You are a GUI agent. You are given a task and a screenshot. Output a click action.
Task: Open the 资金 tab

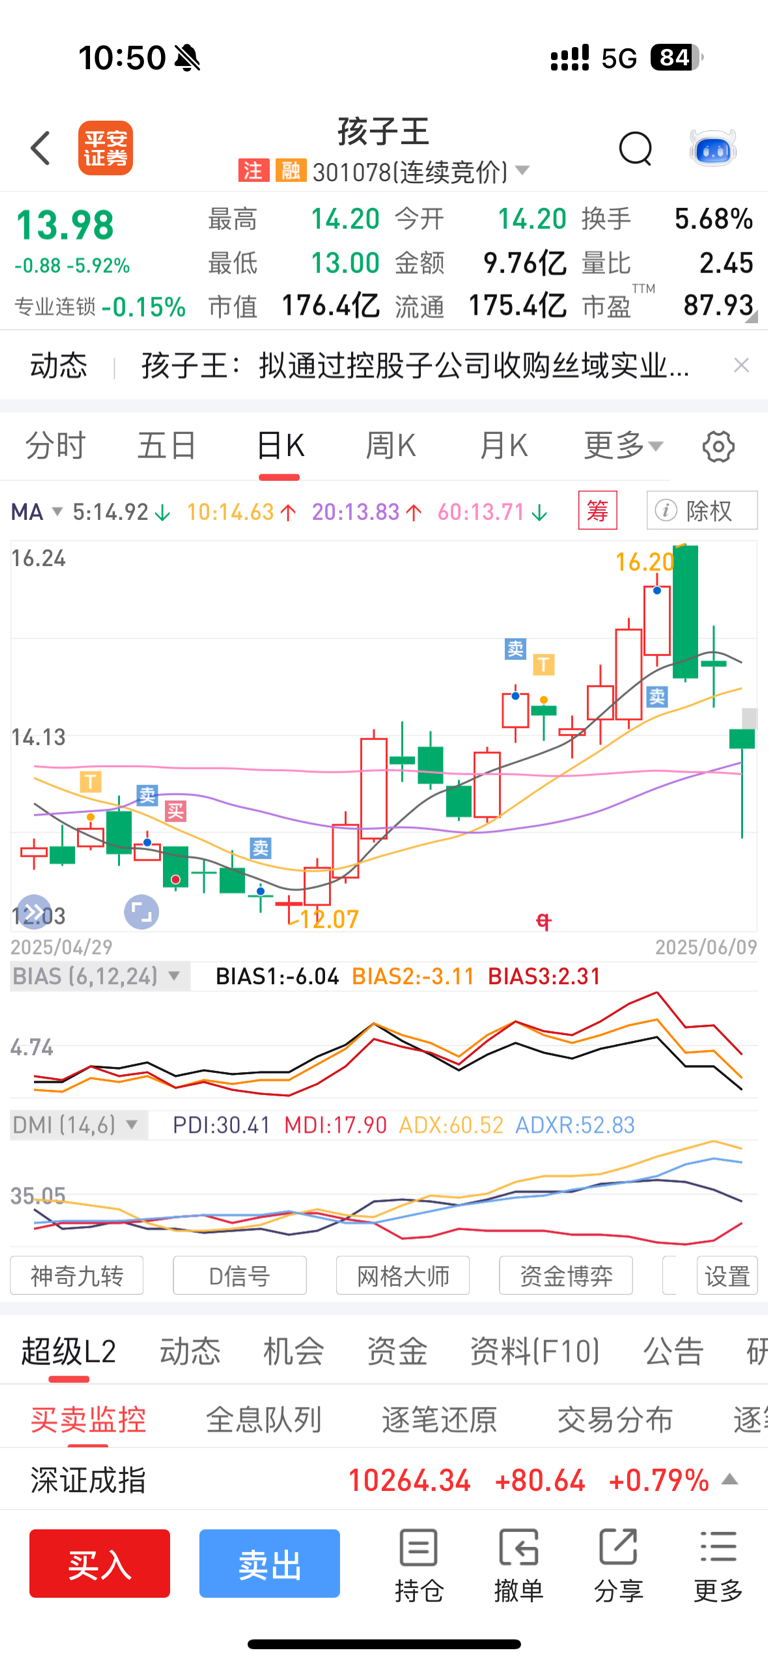click(x=397, y=1352)
